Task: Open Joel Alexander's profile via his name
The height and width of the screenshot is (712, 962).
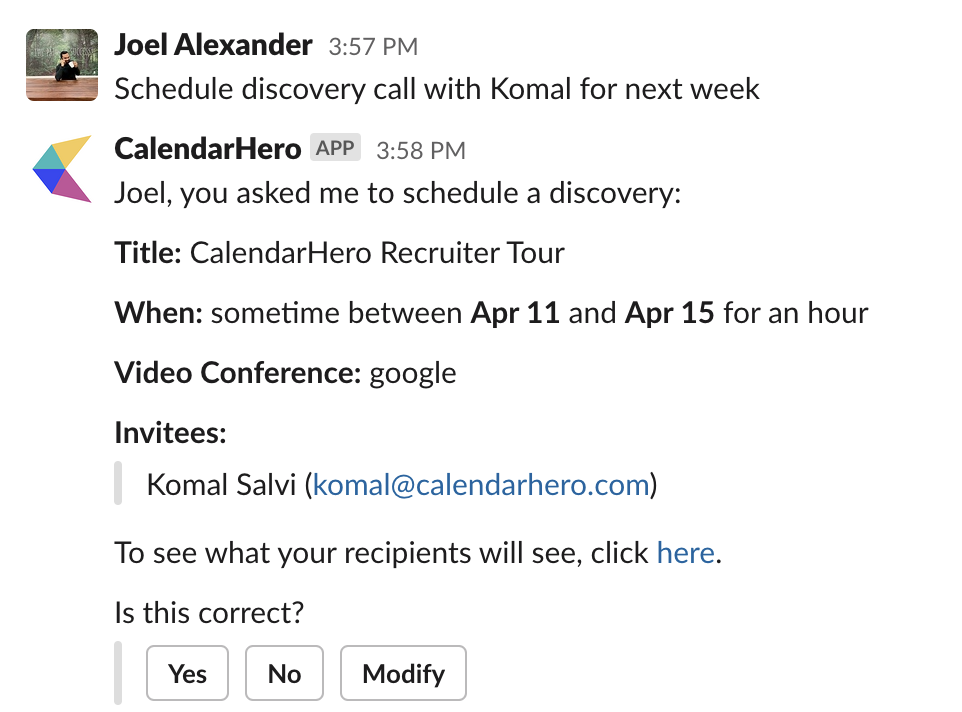Action: (214, 45)
